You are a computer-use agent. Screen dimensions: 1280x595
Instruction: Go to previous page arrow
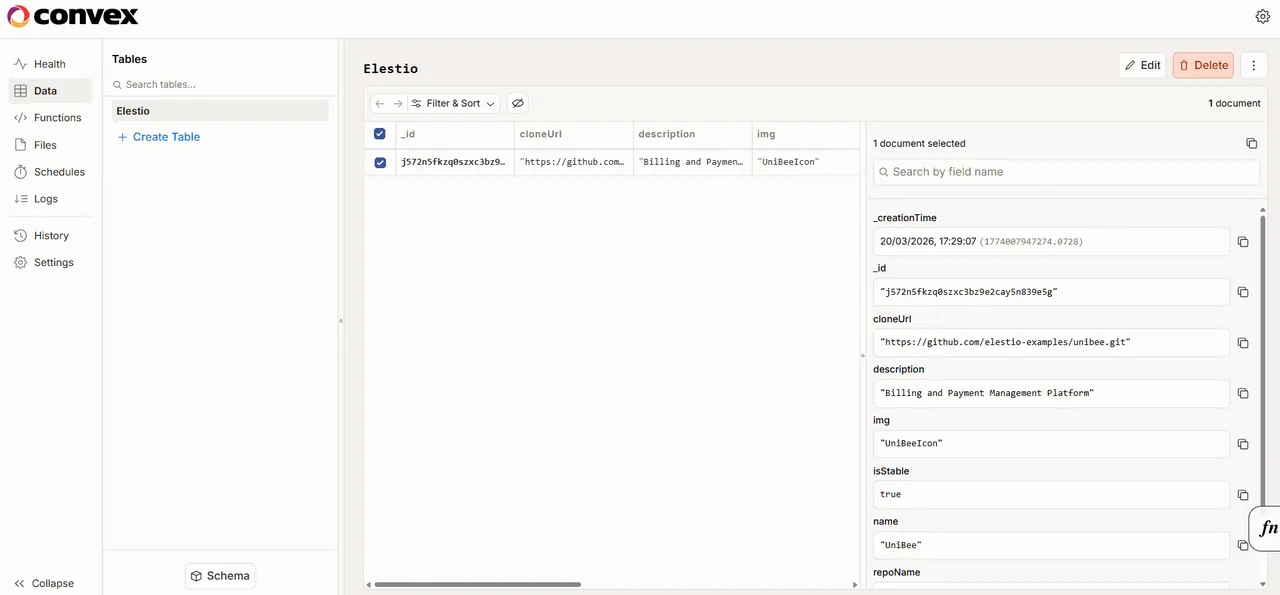[x=380, y=103]
